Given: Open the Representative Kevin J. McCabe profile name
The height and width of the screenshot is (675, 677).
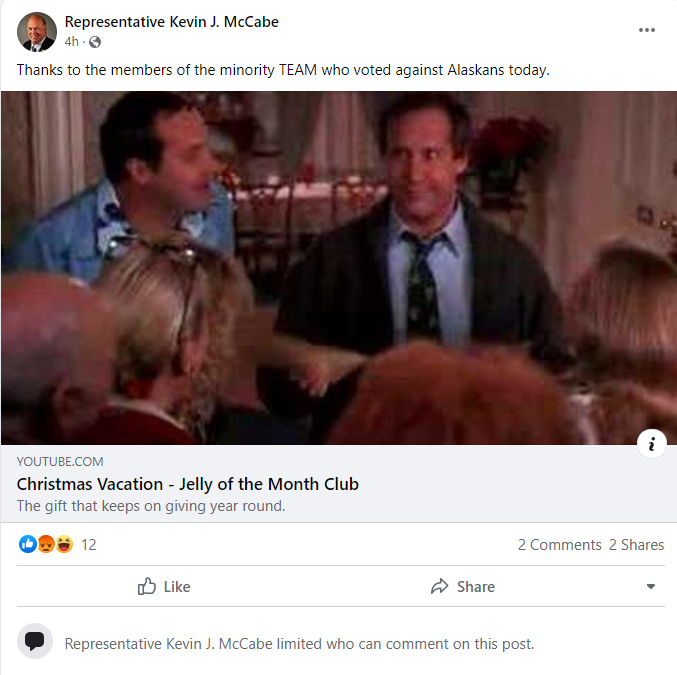Looking at the screenshot, I should tap(171, 22).
